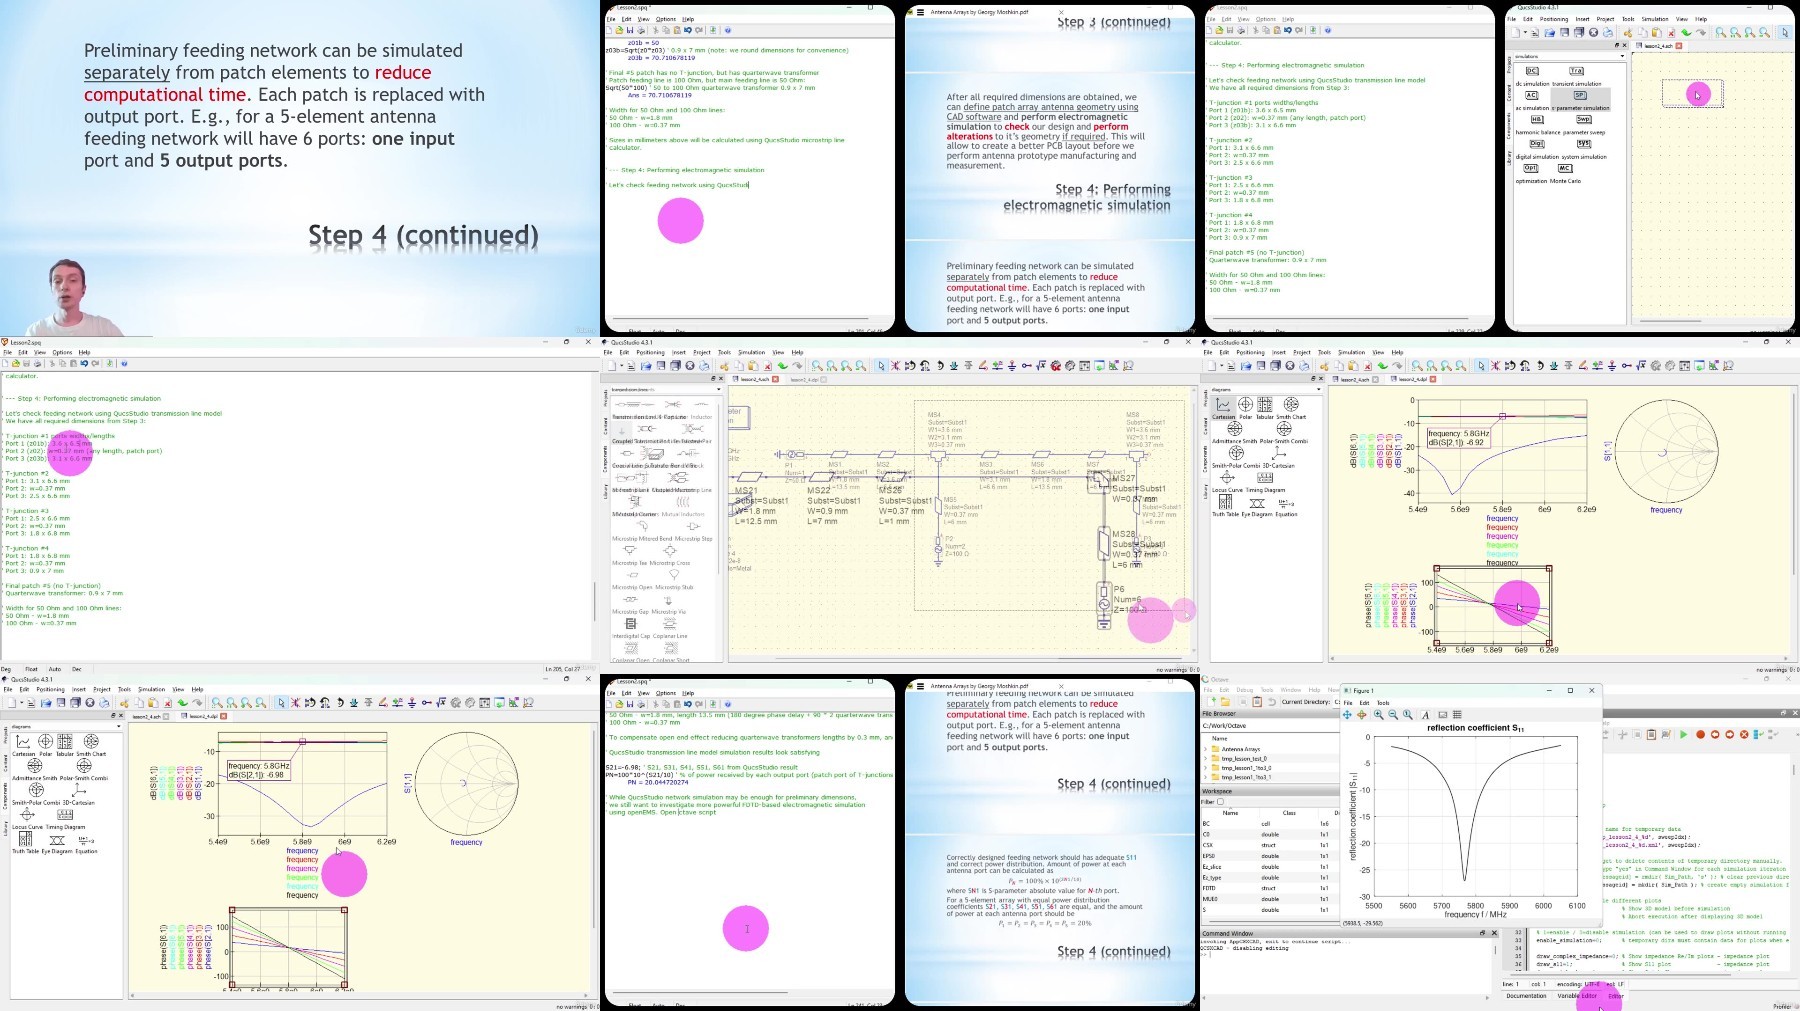Expand the tmp_lesson1_1to3_0 folder
Image resolution: width=1800 pixels, height=1011 pixels.
[x=1205, y=768]
